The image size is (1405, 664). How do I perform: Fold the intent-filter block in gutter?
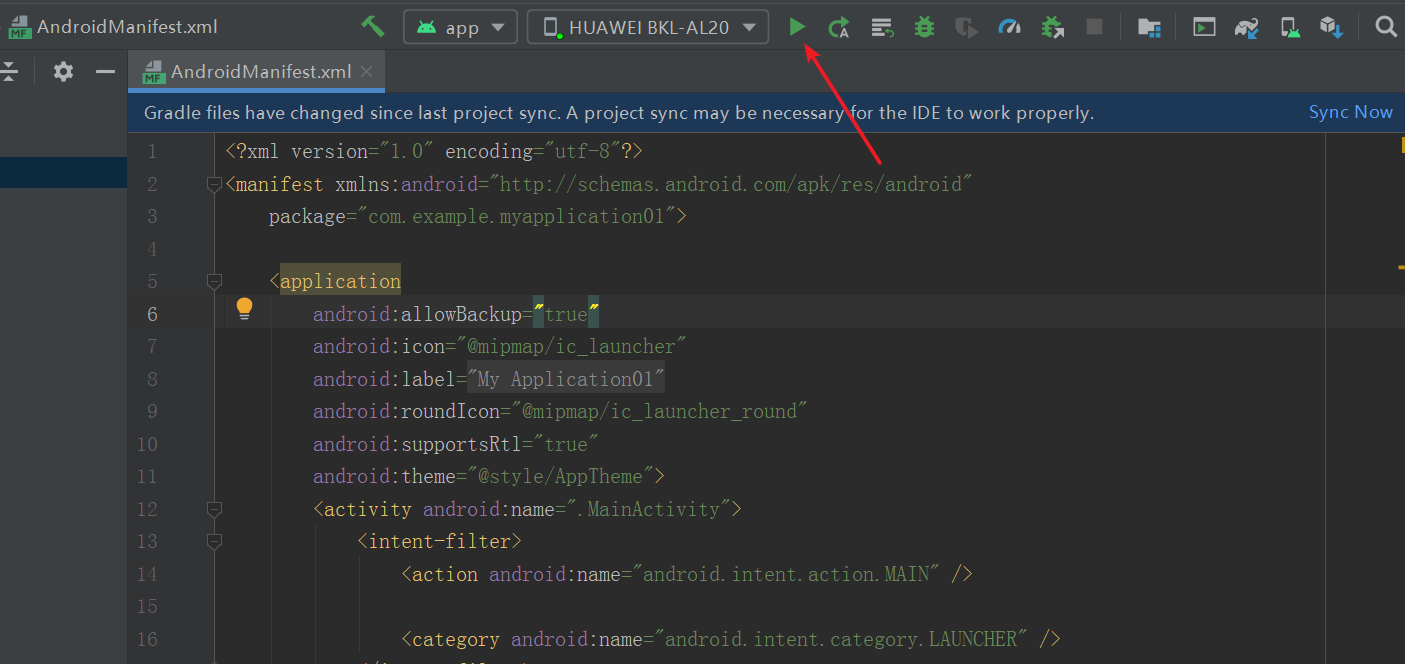click(213, 541)
